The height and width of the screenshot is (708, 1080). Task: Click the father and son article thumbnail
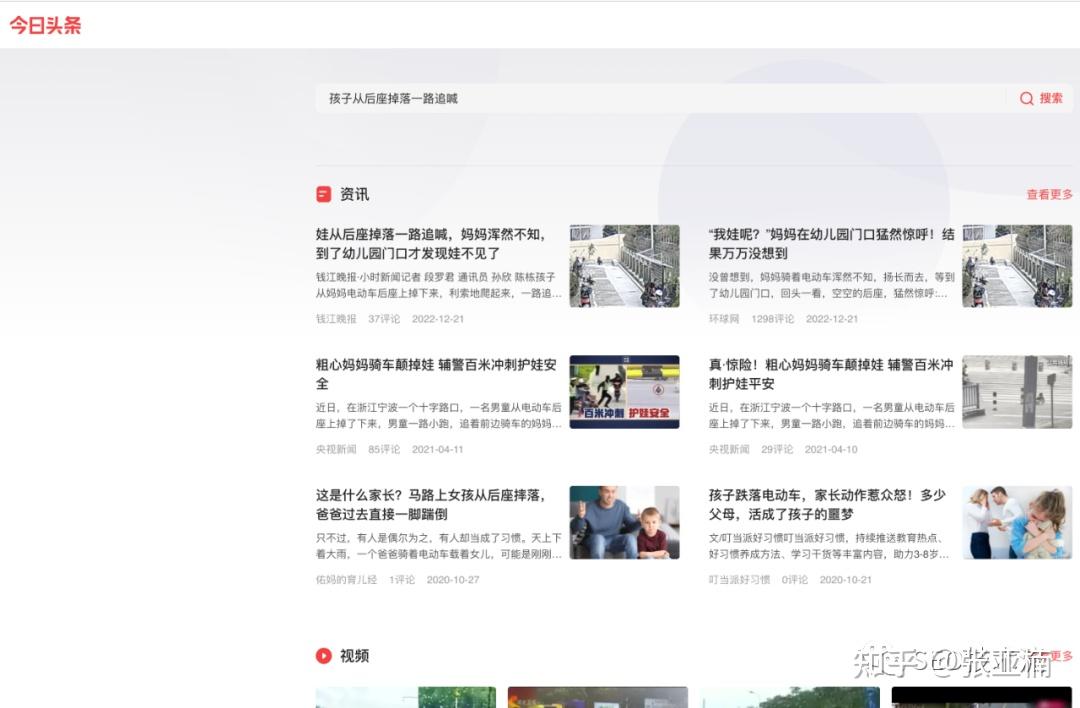point(624,521)
